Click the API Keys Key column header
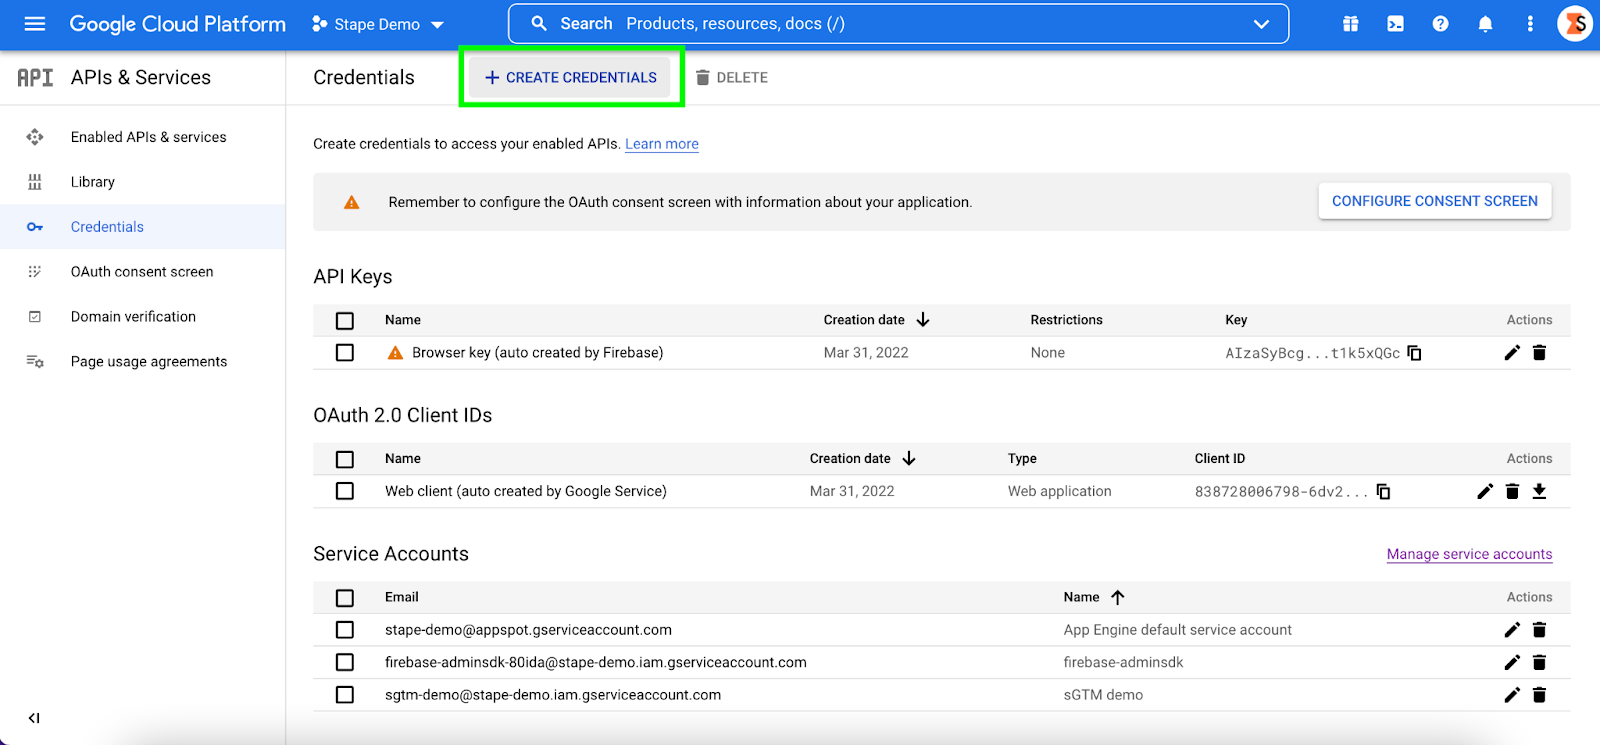The width and height of the screenshot is (1600, 745). pyautogui.click(x=1236, y=320)
